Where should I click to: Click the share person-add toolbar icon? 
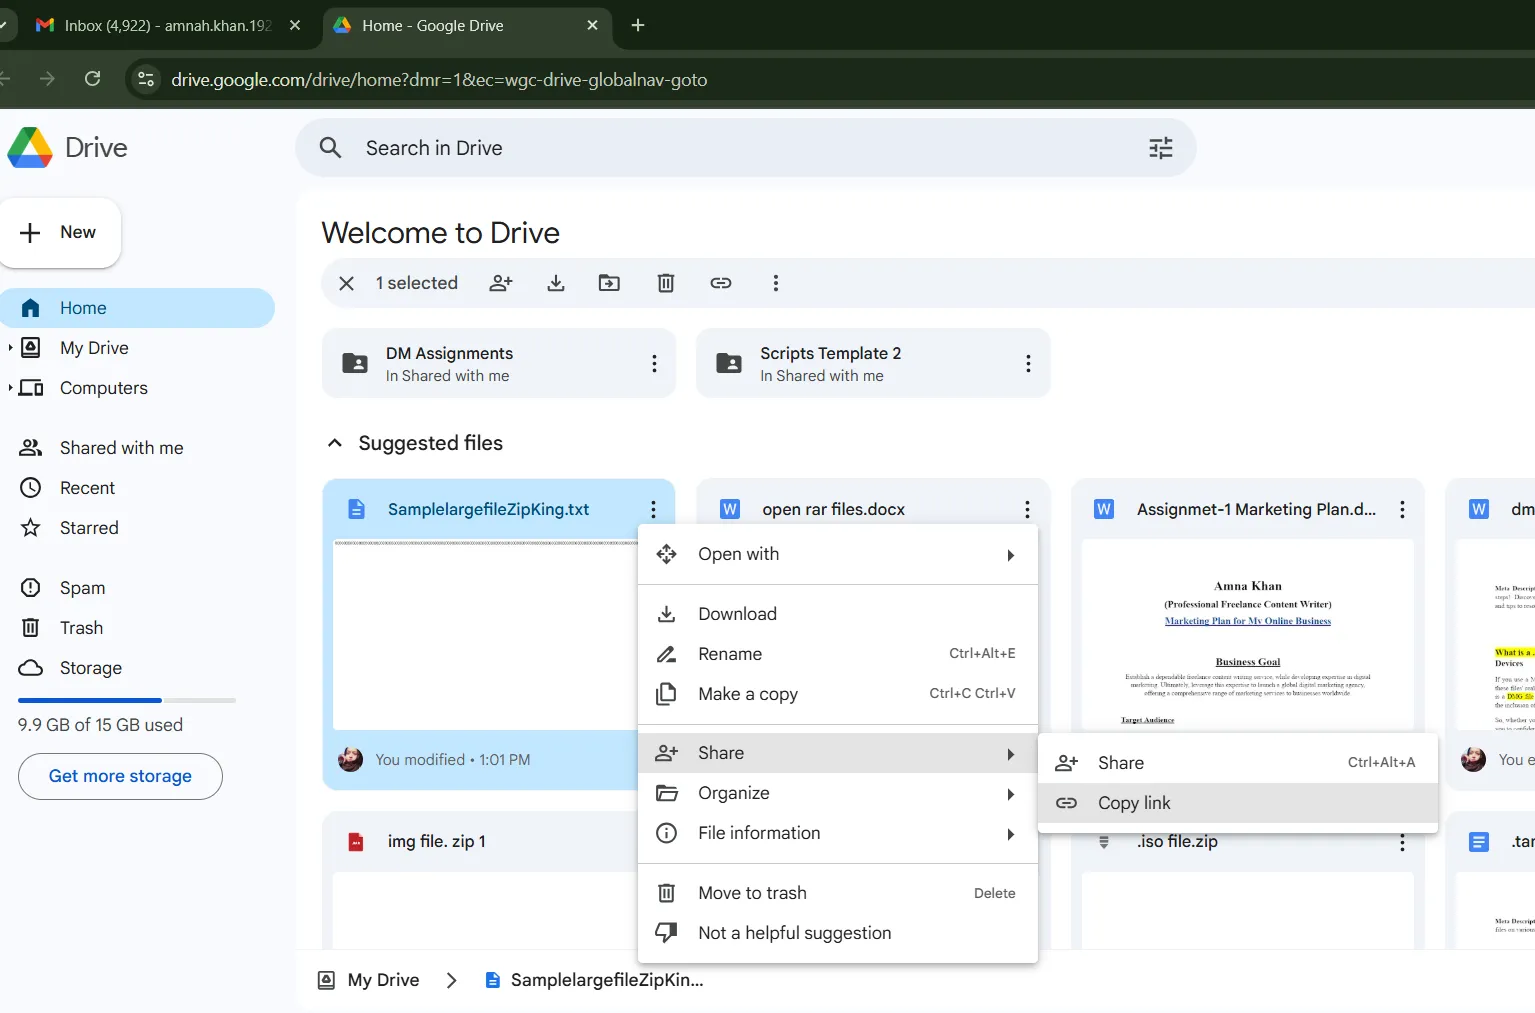click(x=501, y=283)
